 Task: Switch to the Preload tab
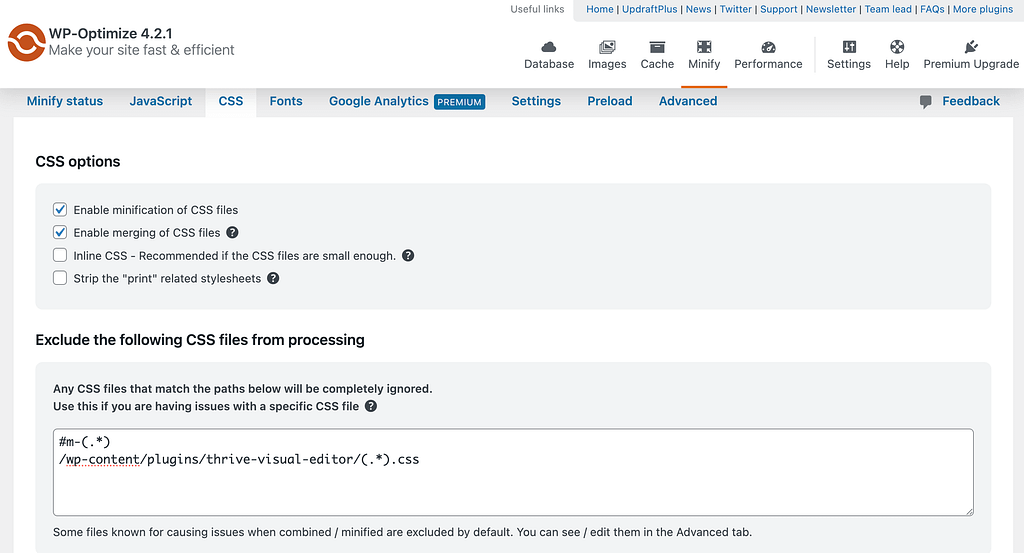pyautogui.click(x=610, y=101)
